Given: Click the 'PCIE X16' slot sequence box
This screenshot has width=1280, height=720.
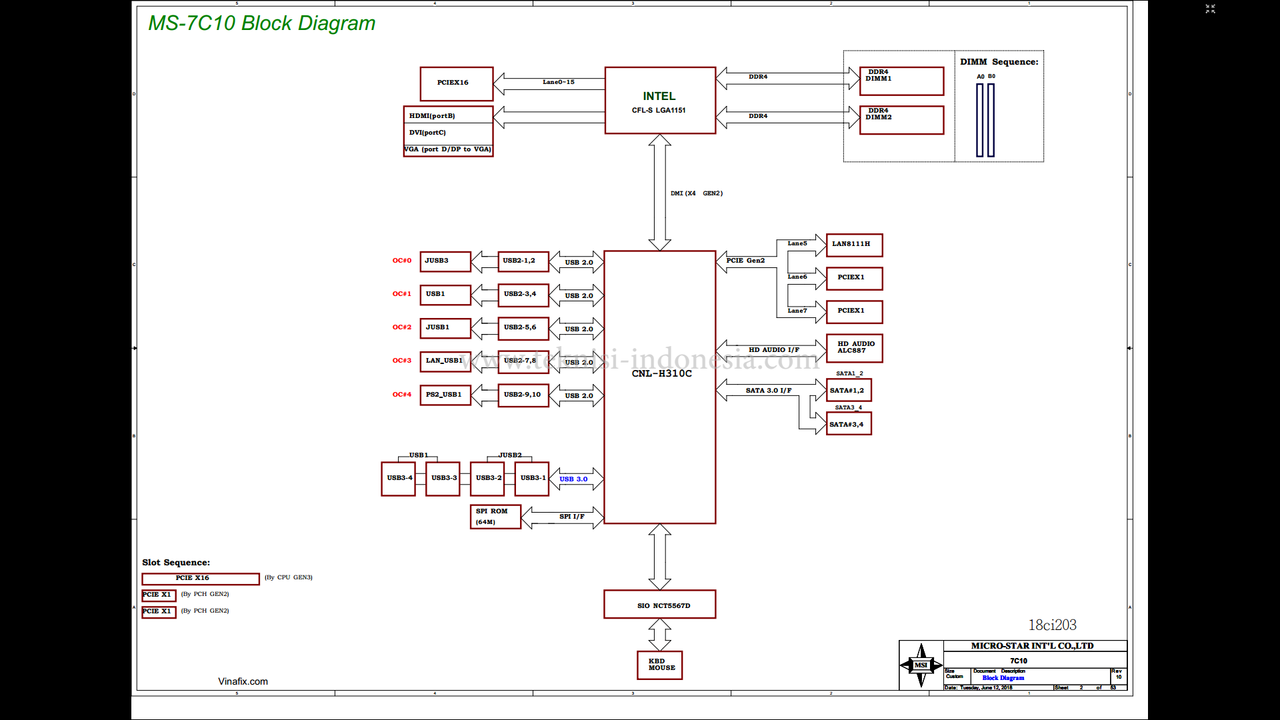Looking at the screenshot, I should (x=201, y=578).
